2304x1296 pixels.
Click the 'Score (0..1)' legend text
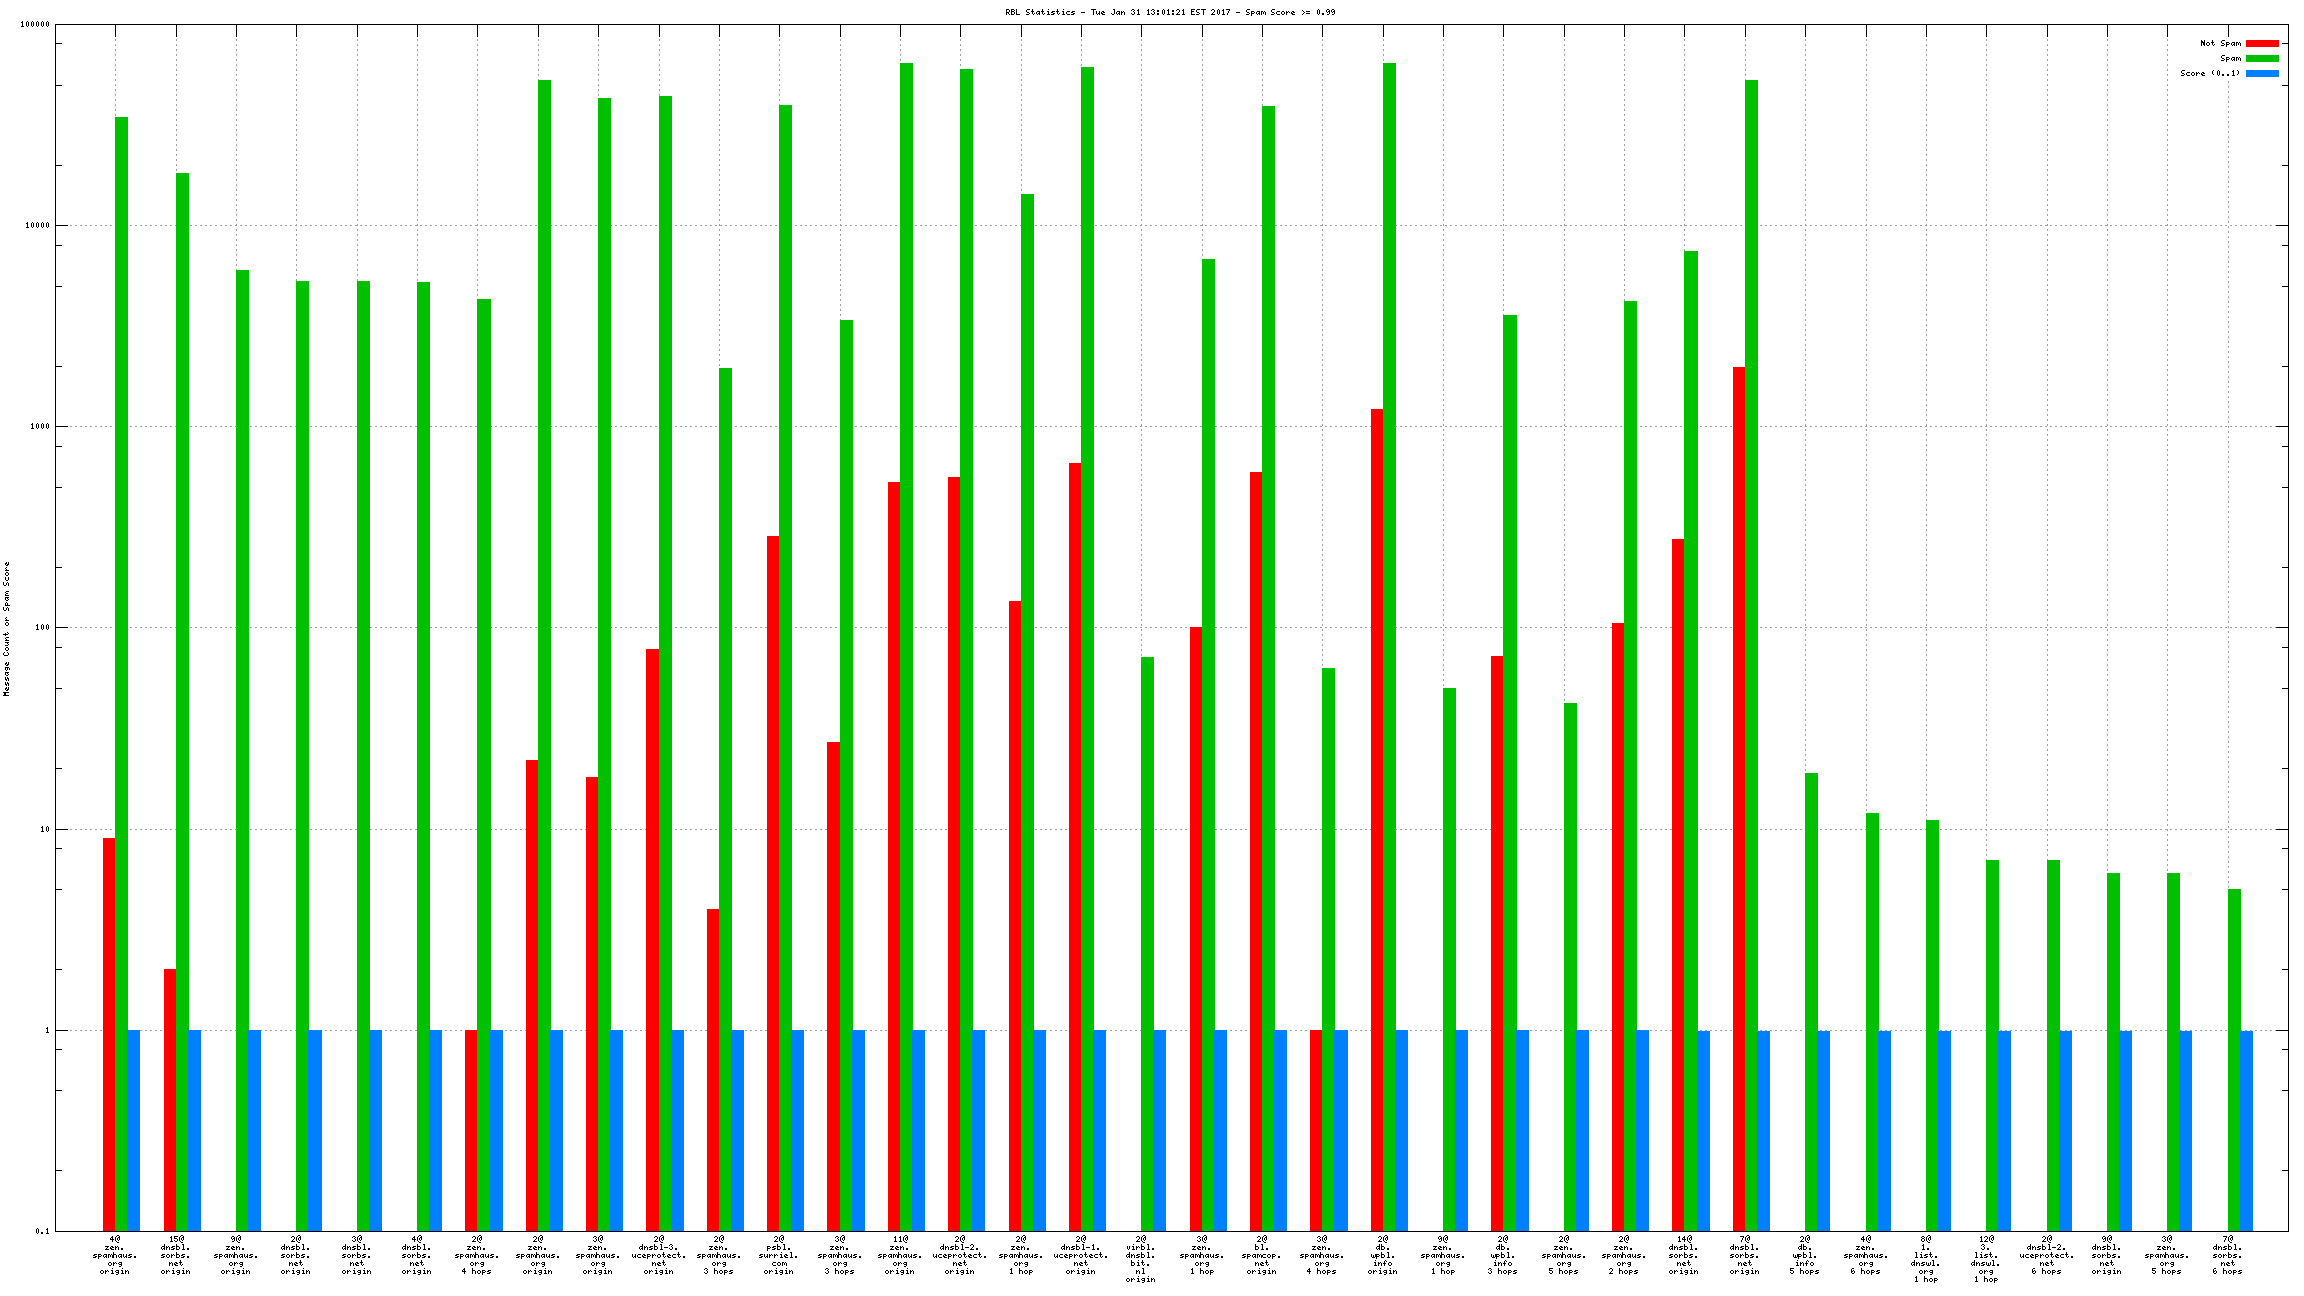2210,73
